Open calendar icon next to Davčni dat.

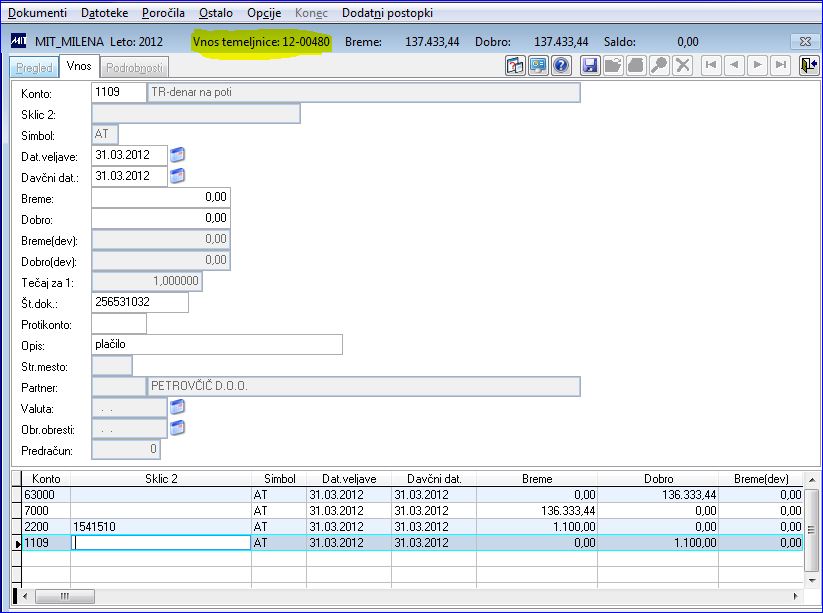point(177,176)
